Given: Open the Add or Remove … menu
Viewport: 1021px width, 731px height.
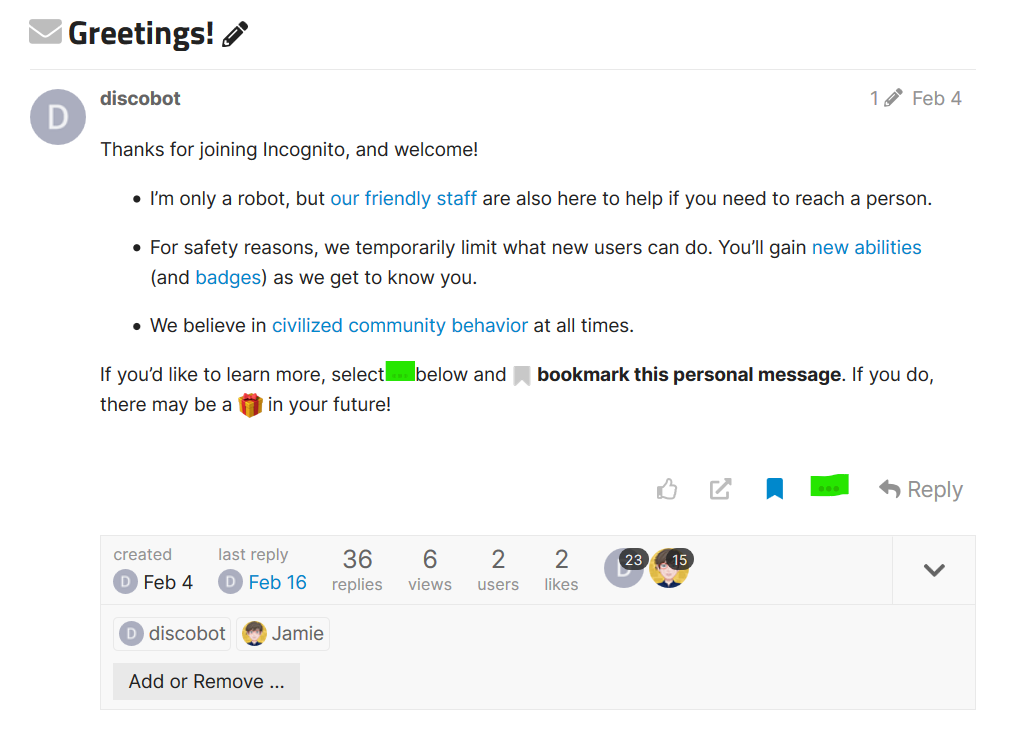Looking at the screenshot, I should tap(206, 682).
